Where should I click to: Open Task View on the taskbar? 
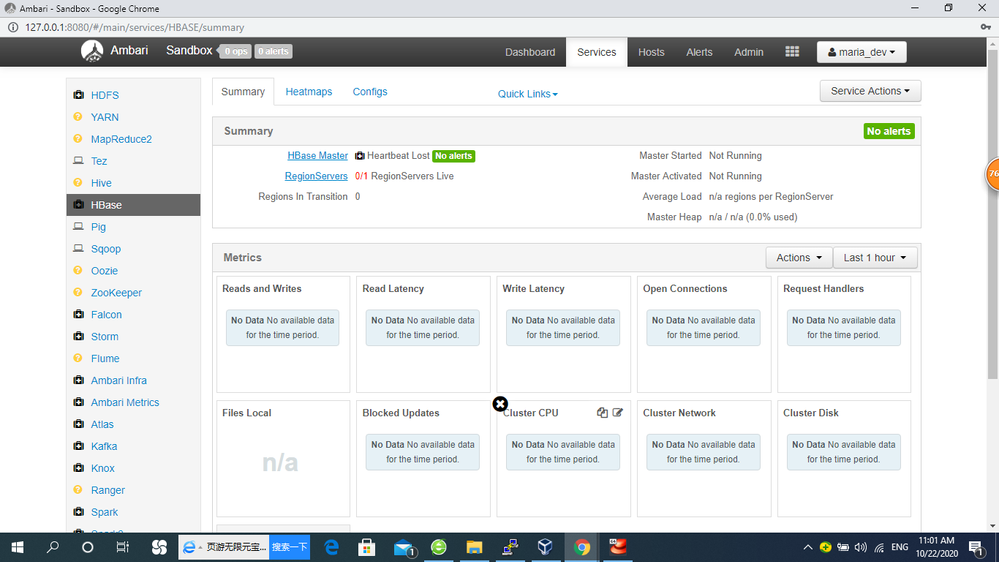coord(122,547)
